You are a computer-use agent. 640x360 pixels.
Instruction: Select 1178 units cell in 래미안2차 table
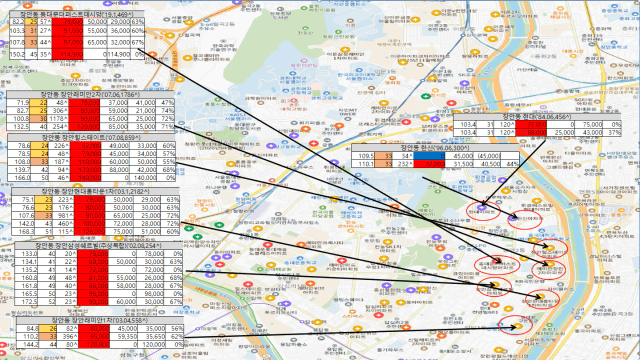(x=58, y=119)
